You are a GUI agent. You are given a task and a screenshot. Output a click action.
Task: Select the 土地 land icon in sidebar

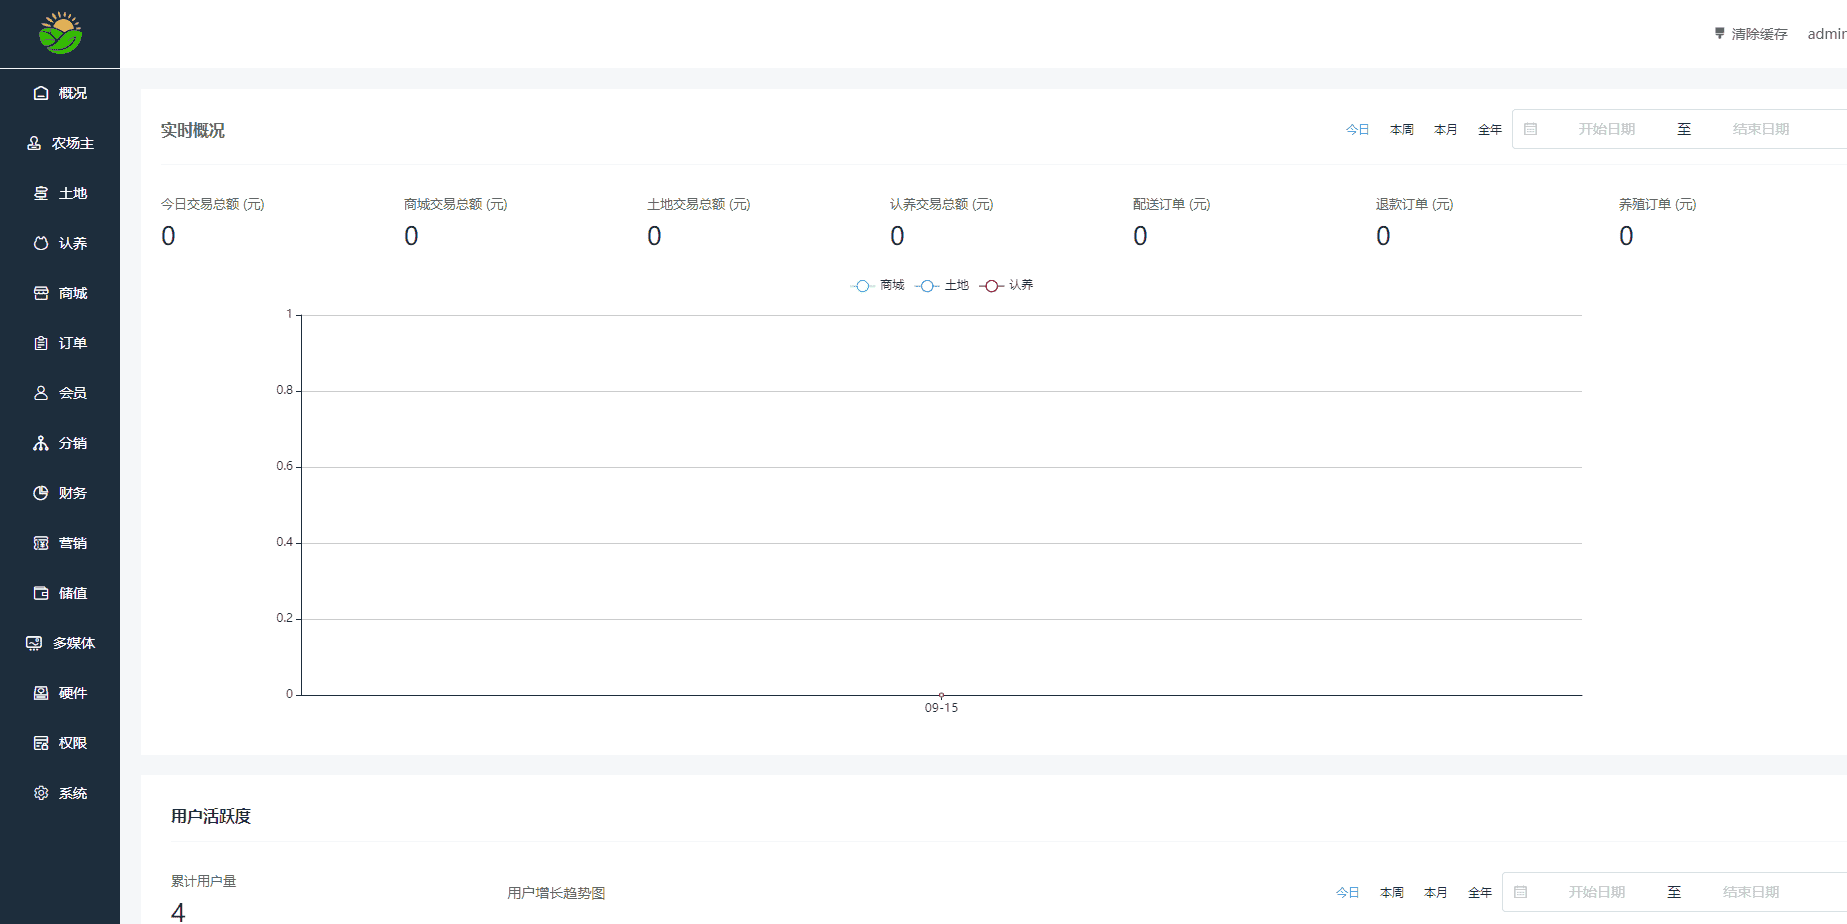(41, 193)
